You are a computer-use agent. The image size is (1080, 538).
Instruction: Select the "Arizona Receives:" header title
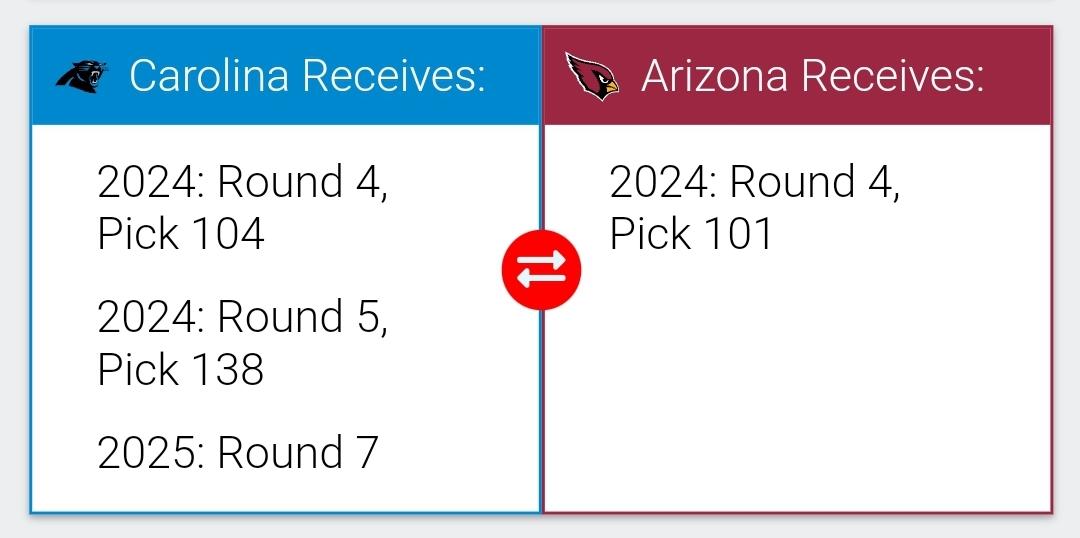[x=812, y=75]
